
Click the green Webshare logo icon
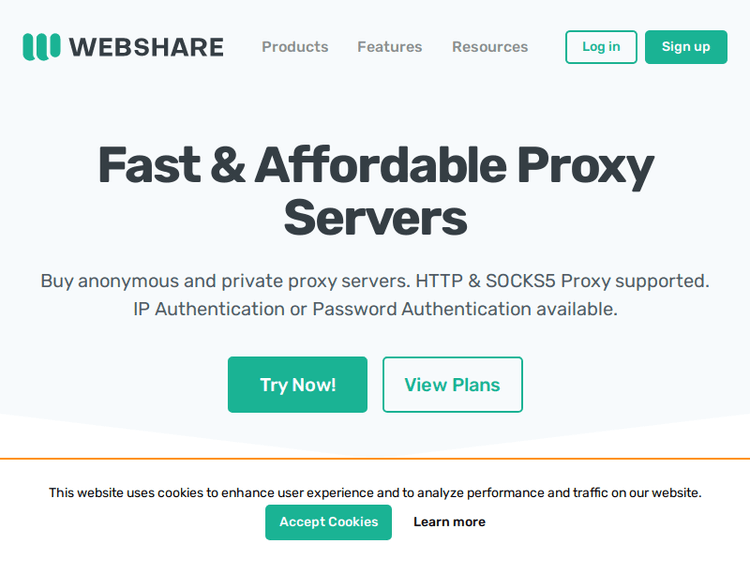pos(42,47)
